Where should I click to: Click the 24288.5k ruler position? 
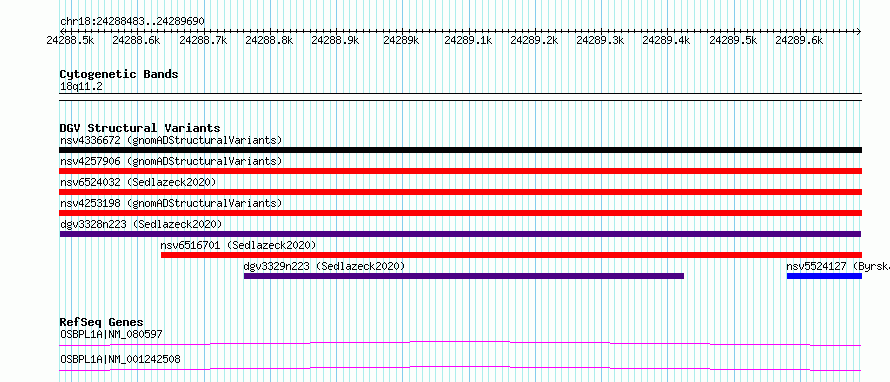70,40
